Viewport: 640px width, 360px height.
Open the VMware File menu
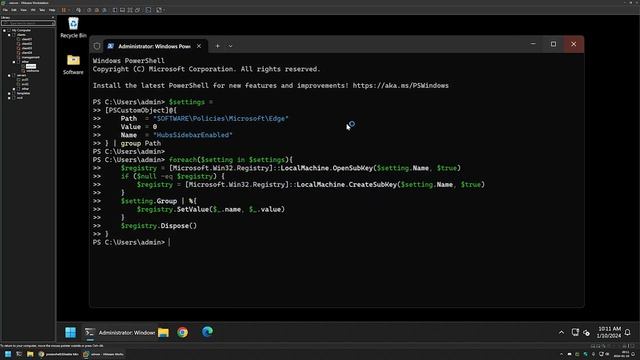tap(5, 10)
